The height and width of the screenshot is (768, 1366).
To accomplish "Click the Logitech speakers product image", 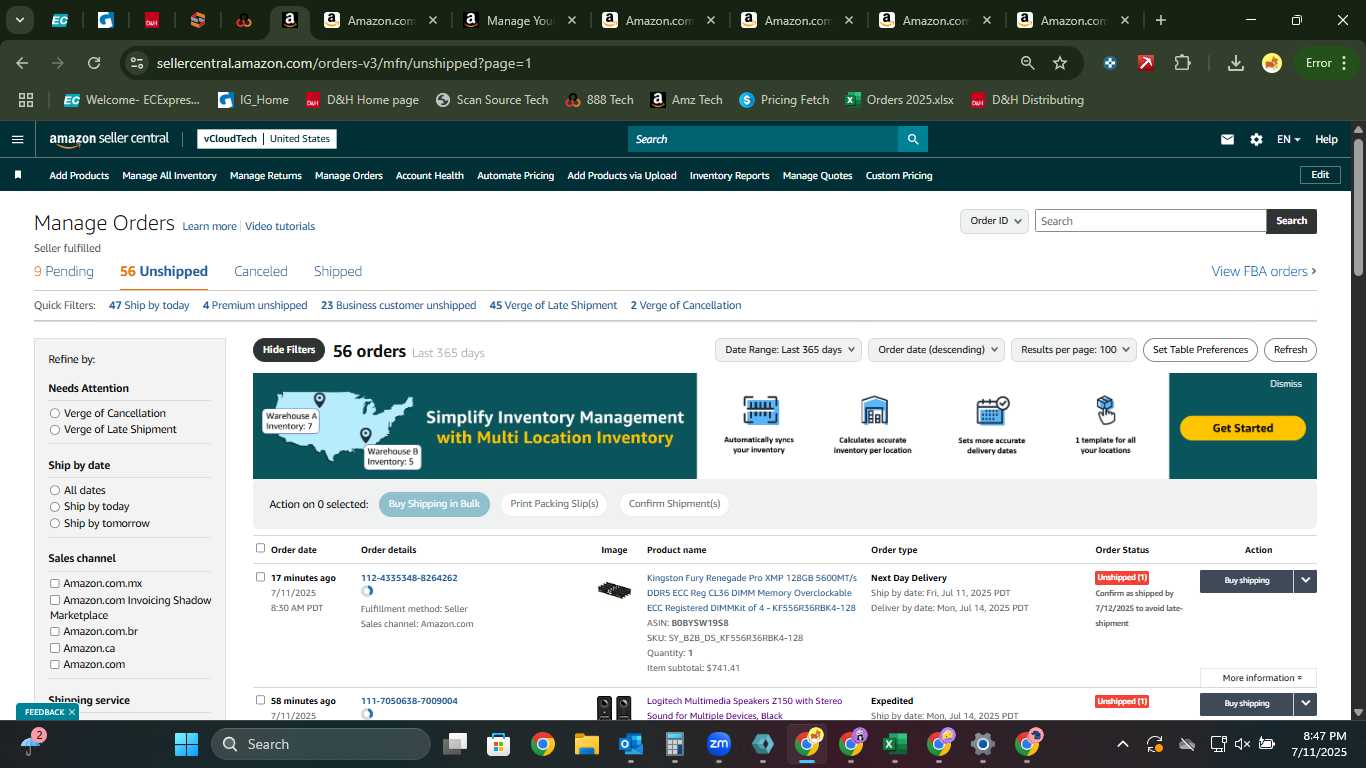I will point(614,708).
